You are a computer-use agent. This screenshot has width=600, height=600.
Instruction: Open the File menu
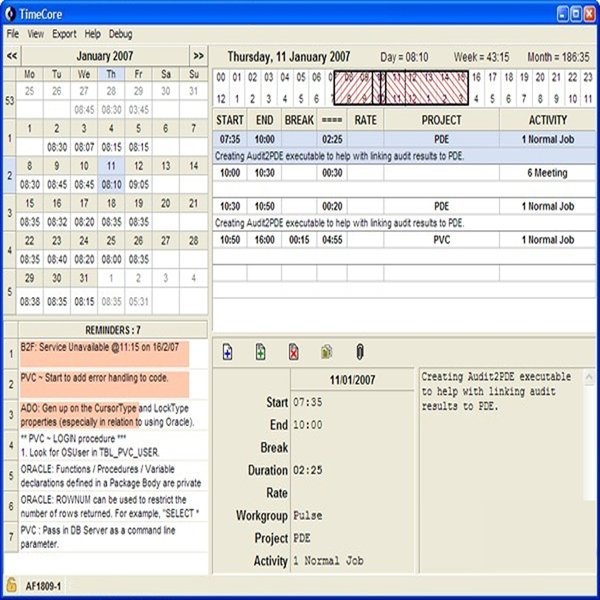point(13,34)
